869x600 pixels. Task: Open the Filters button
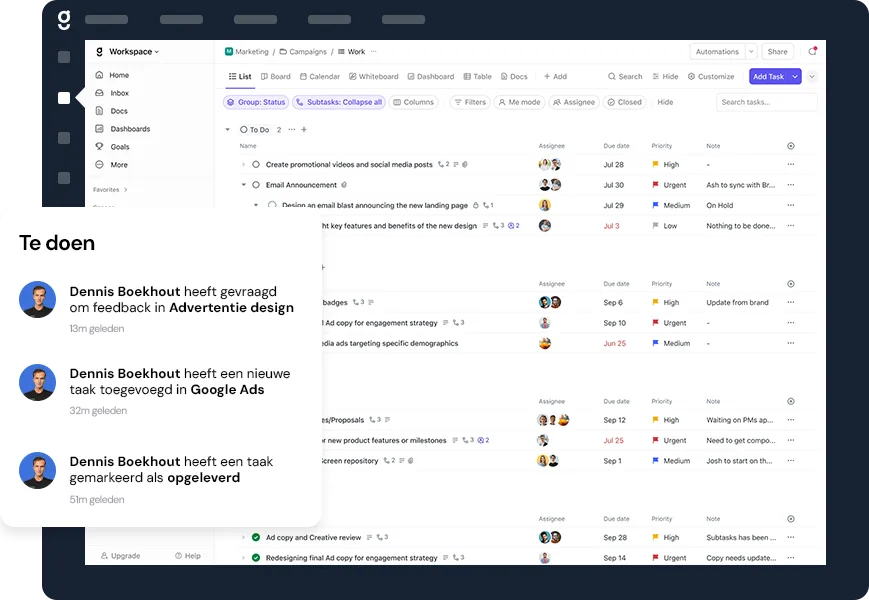pos(470,102)
